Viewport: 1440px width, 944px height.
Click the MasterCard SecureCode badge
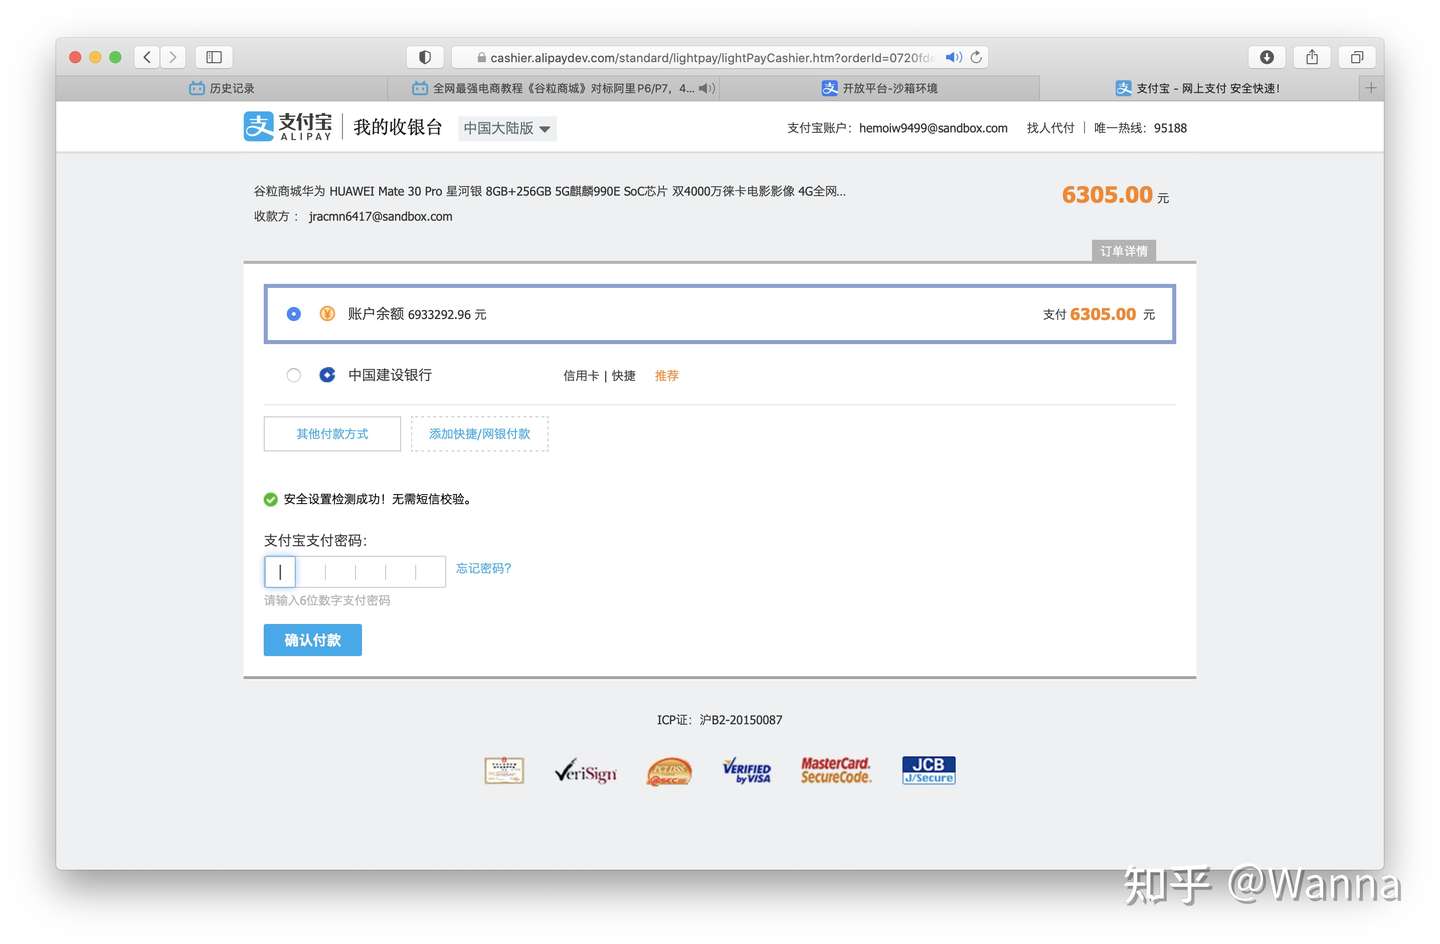[836, 769]
